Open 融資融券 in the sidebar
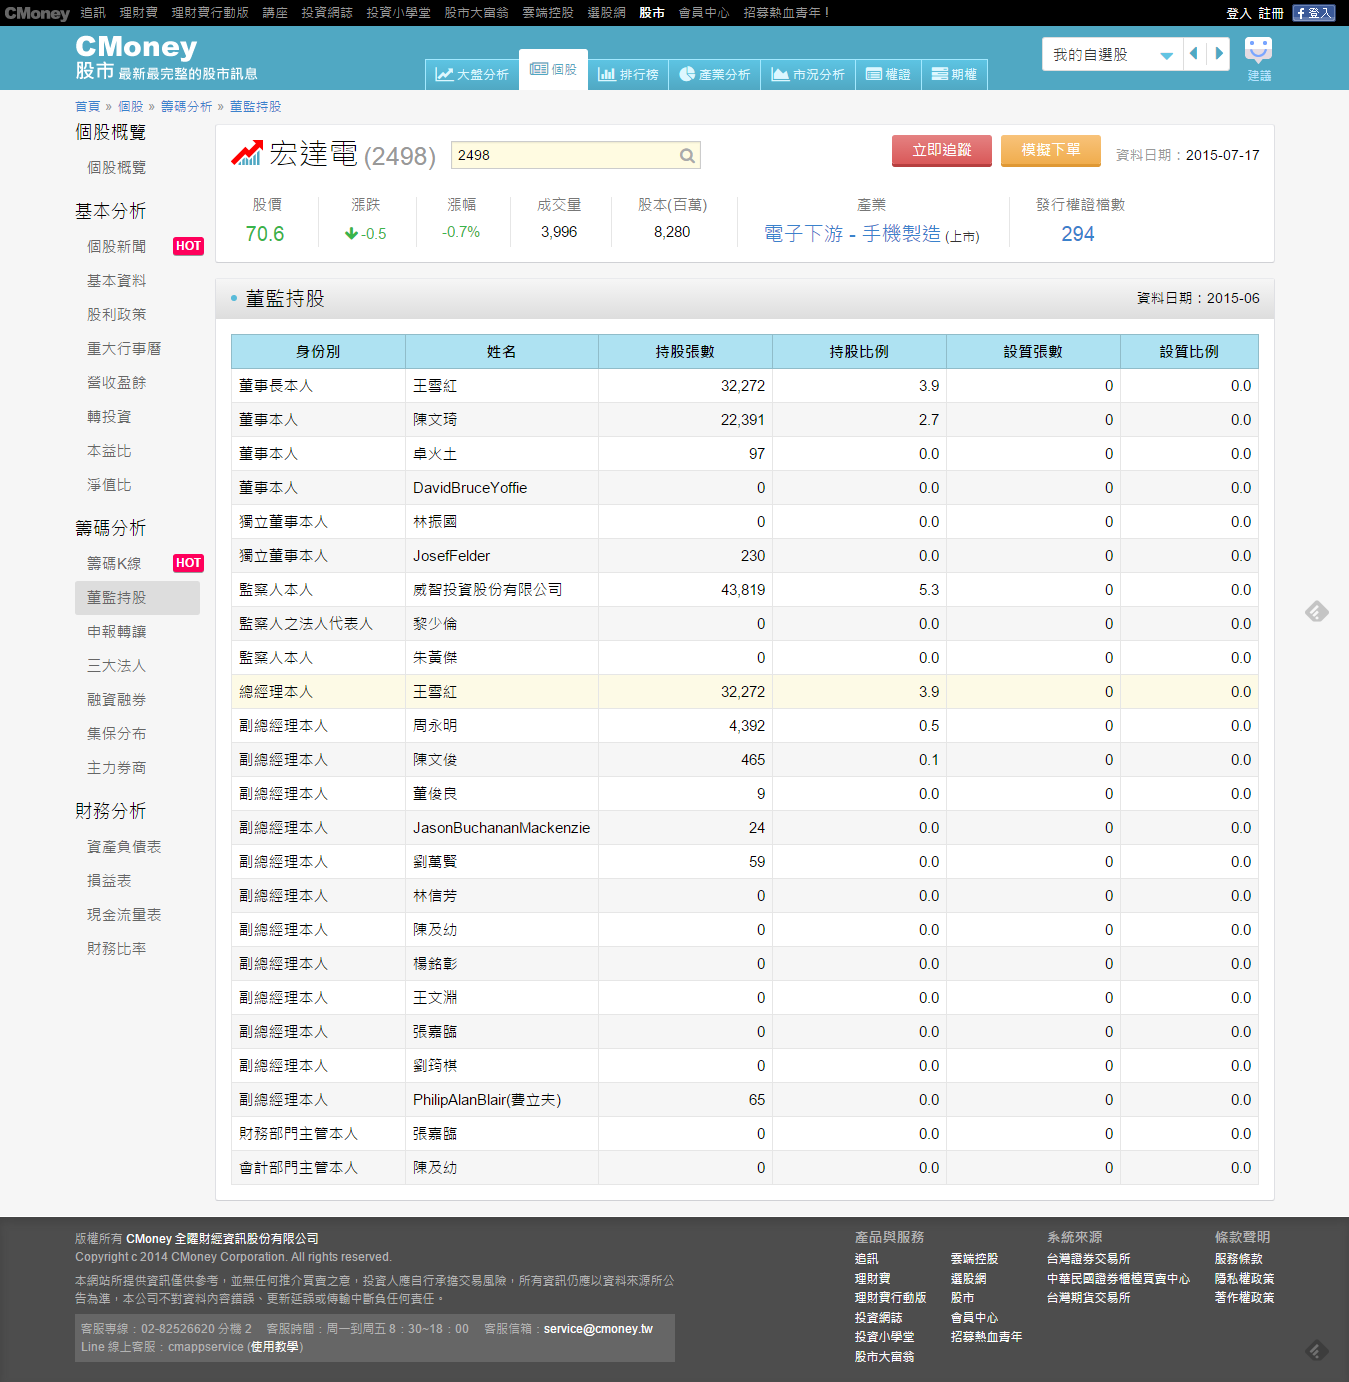The height and width of the screenshot is (1382, 1349). click(x=116, y=699)
